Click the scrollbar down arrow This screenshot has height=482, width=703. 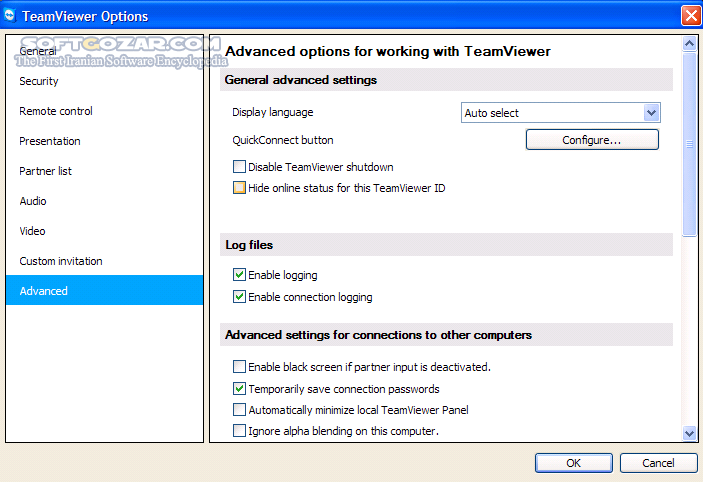click(689, 433)
